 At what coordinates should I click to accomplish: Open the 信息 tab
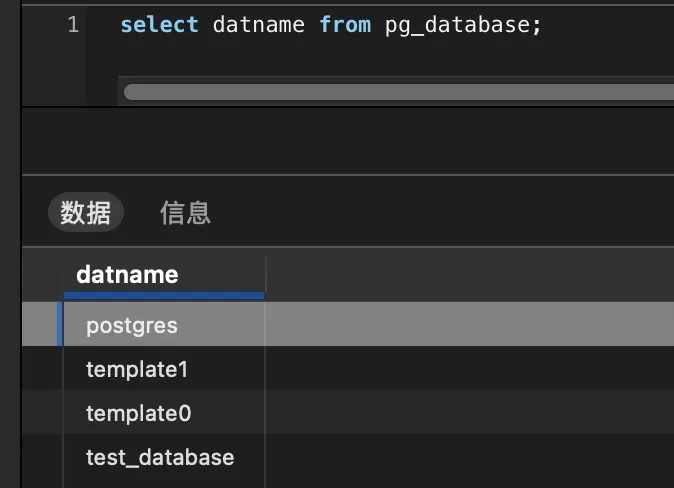click(x=185, y=213)
